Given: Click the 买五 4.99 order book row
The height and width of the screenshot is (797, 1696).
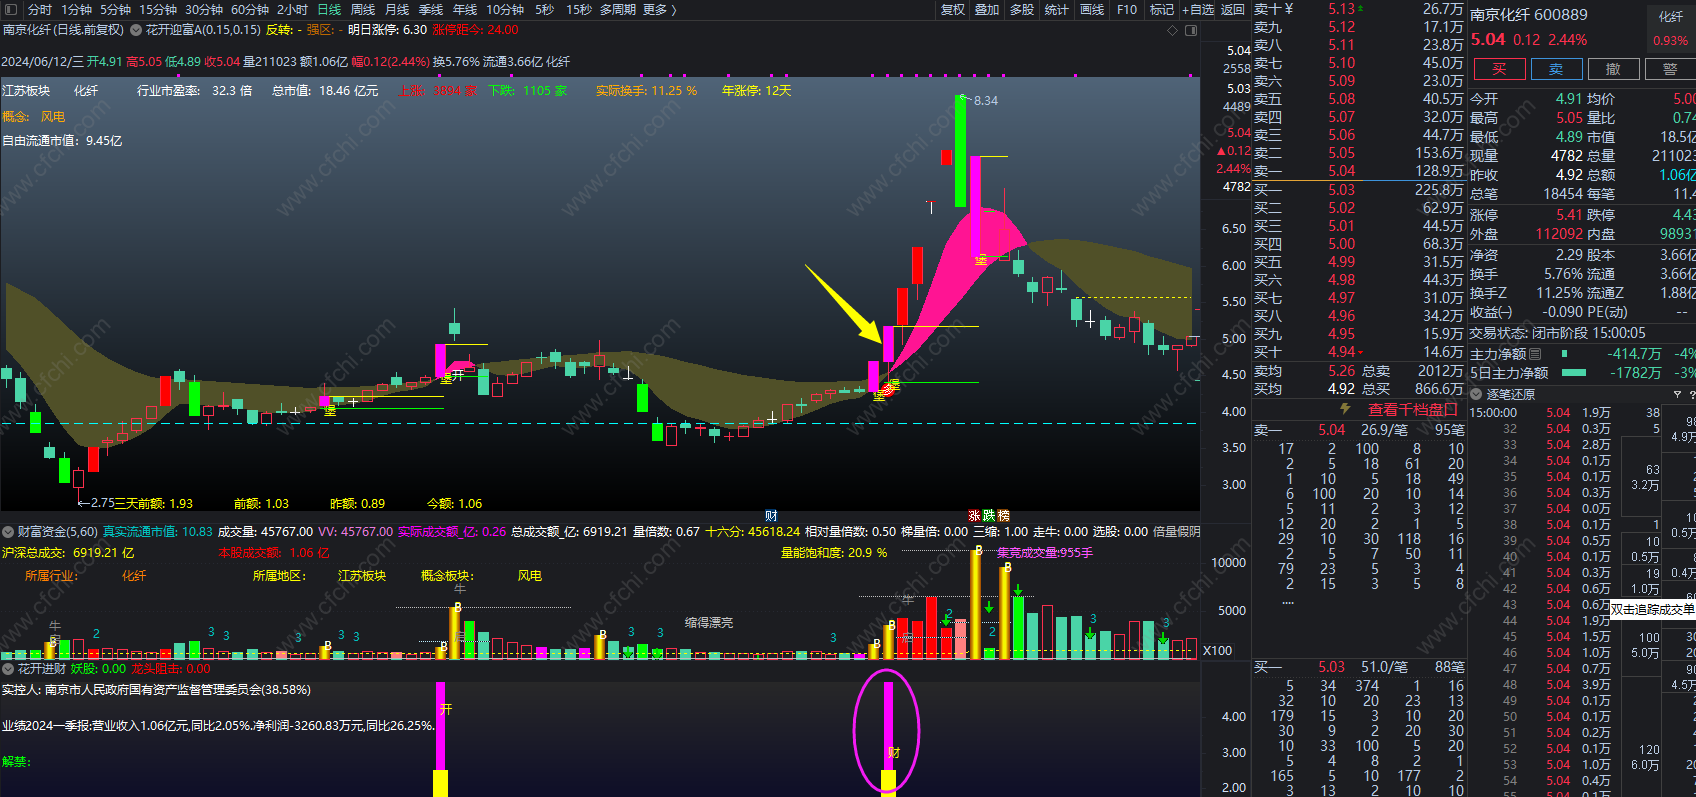Looking at the screenshot, I should (1359, 262).
